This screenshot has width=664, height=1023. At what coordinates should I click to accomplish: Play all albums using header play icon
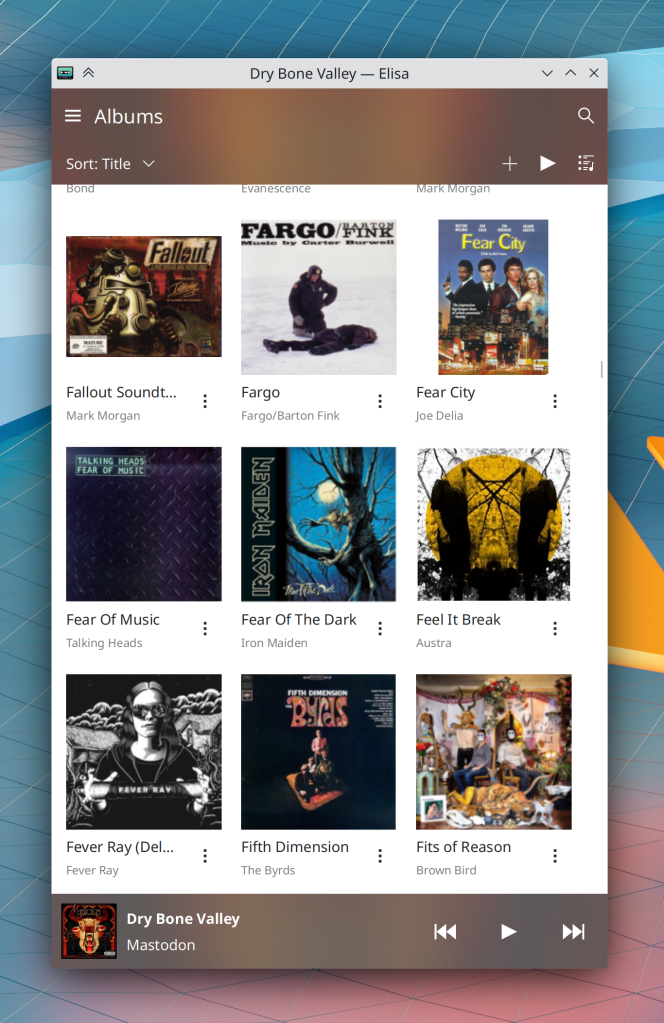(547, 163)
